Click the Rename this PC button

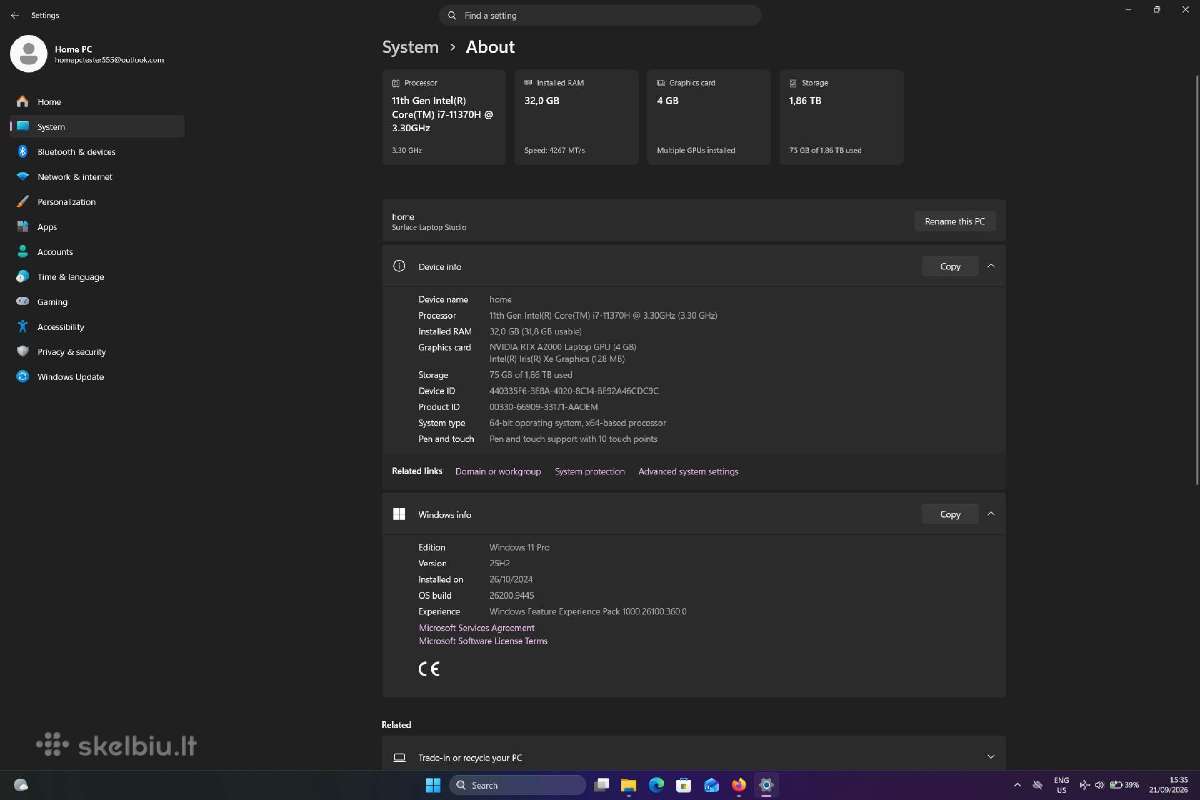click(955, 221)
